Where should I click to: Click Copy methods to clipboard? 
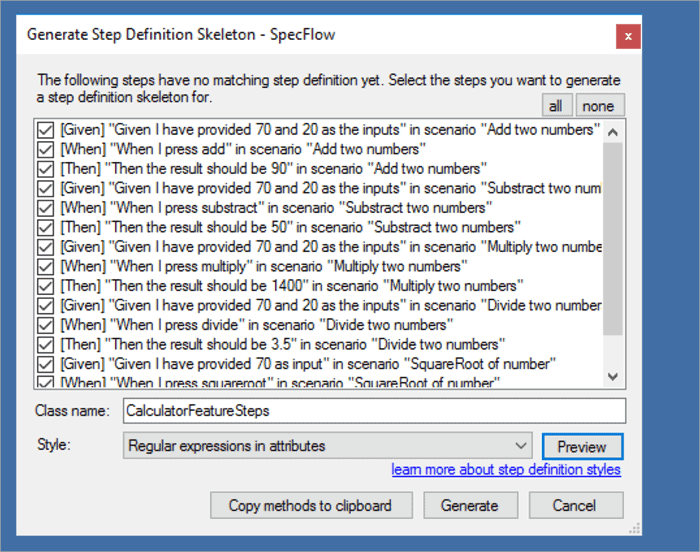[x=311, y=506]
